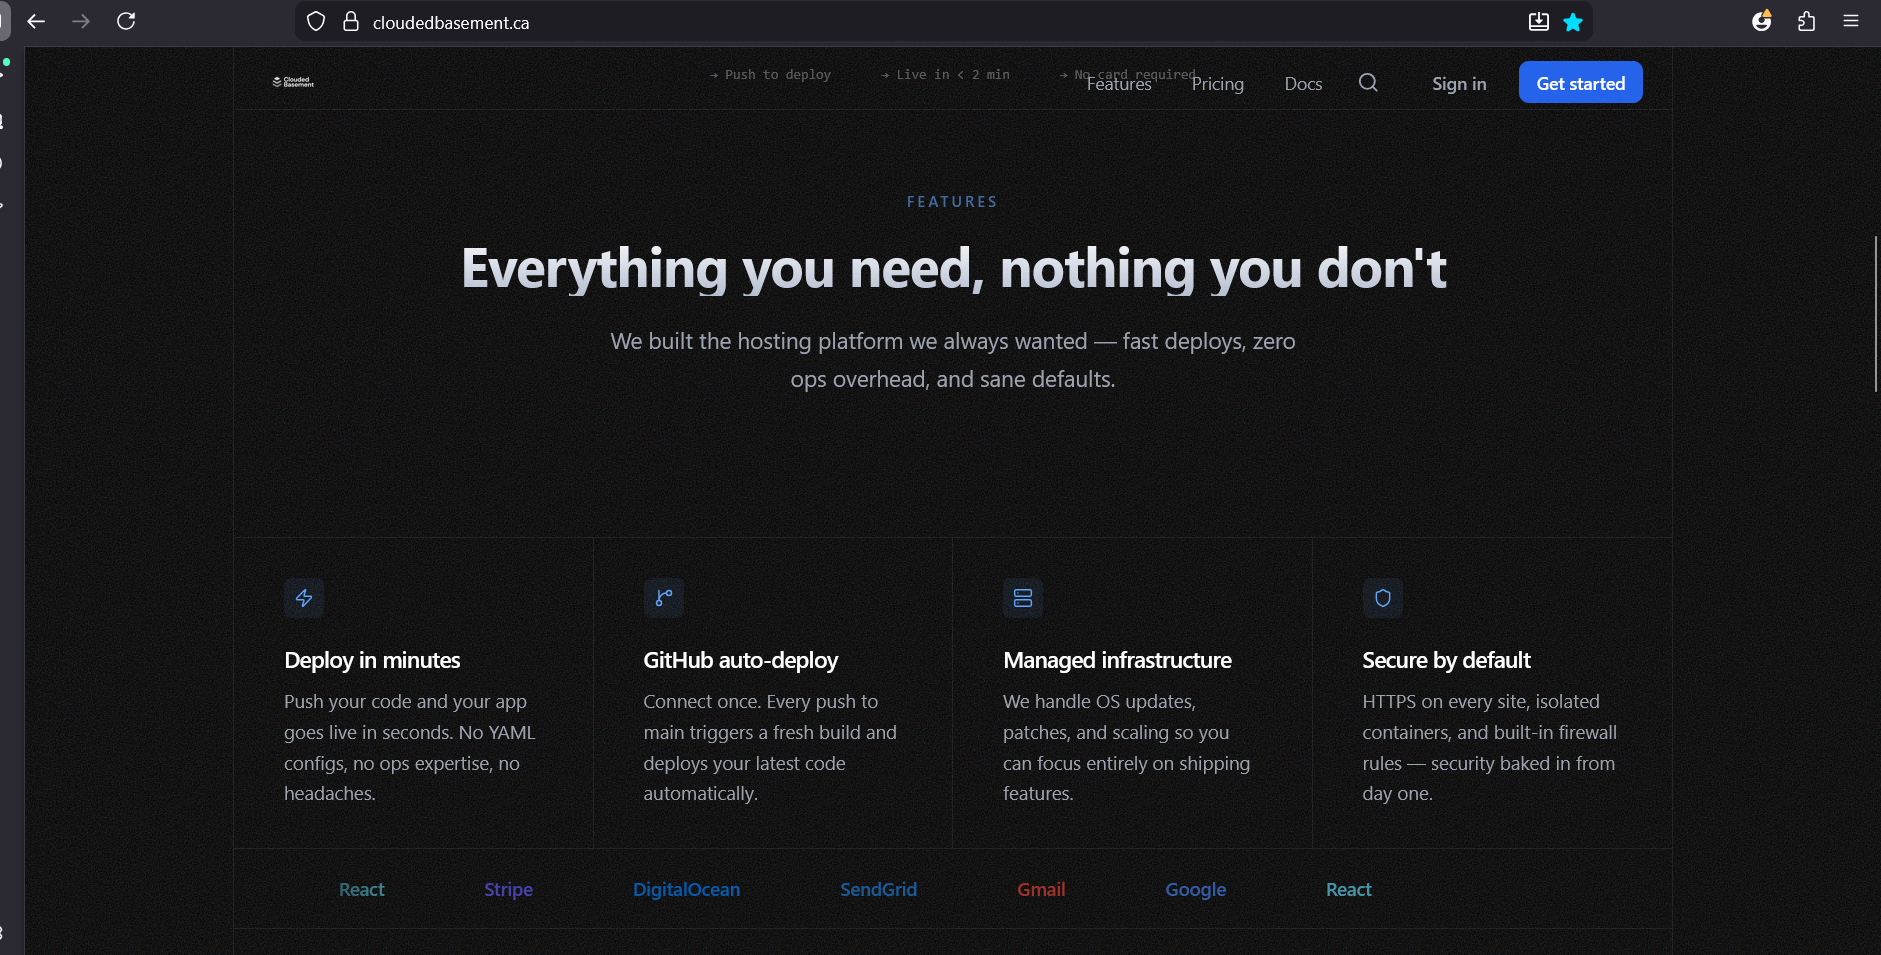Click the Secure by default shield icon

(x=1382, y=598)
